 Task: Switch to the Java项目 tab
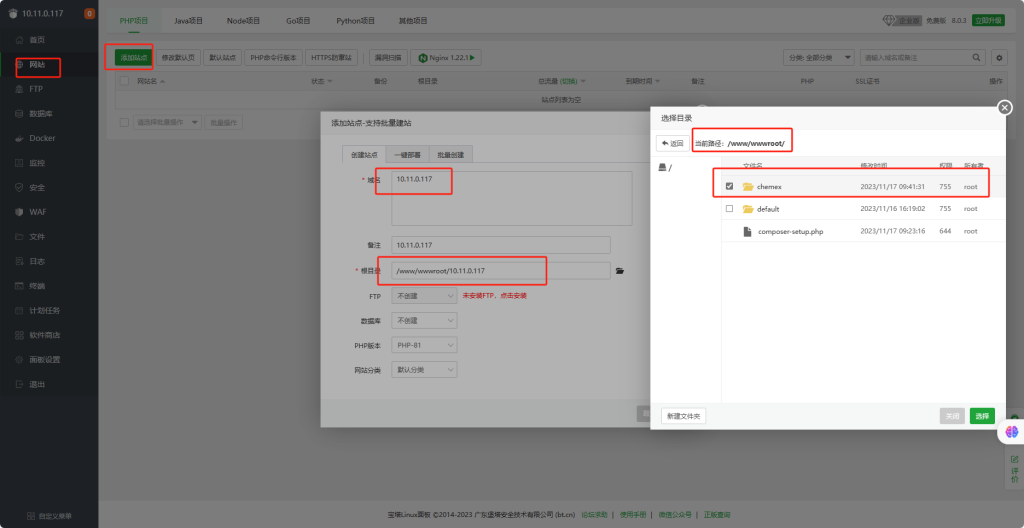point(188,20)
